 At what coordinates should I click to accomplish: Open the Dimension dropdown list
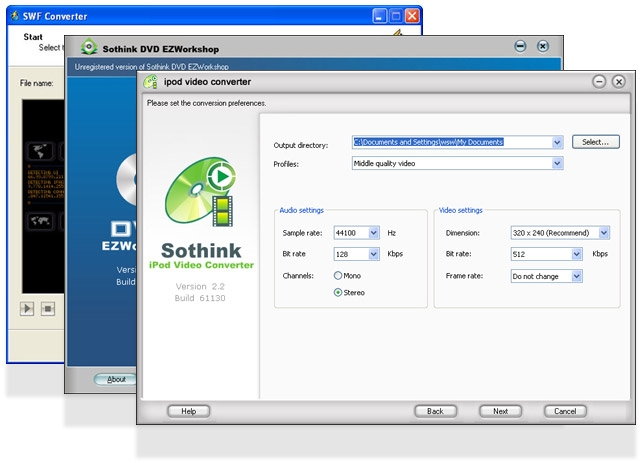(x=604, y=232)
